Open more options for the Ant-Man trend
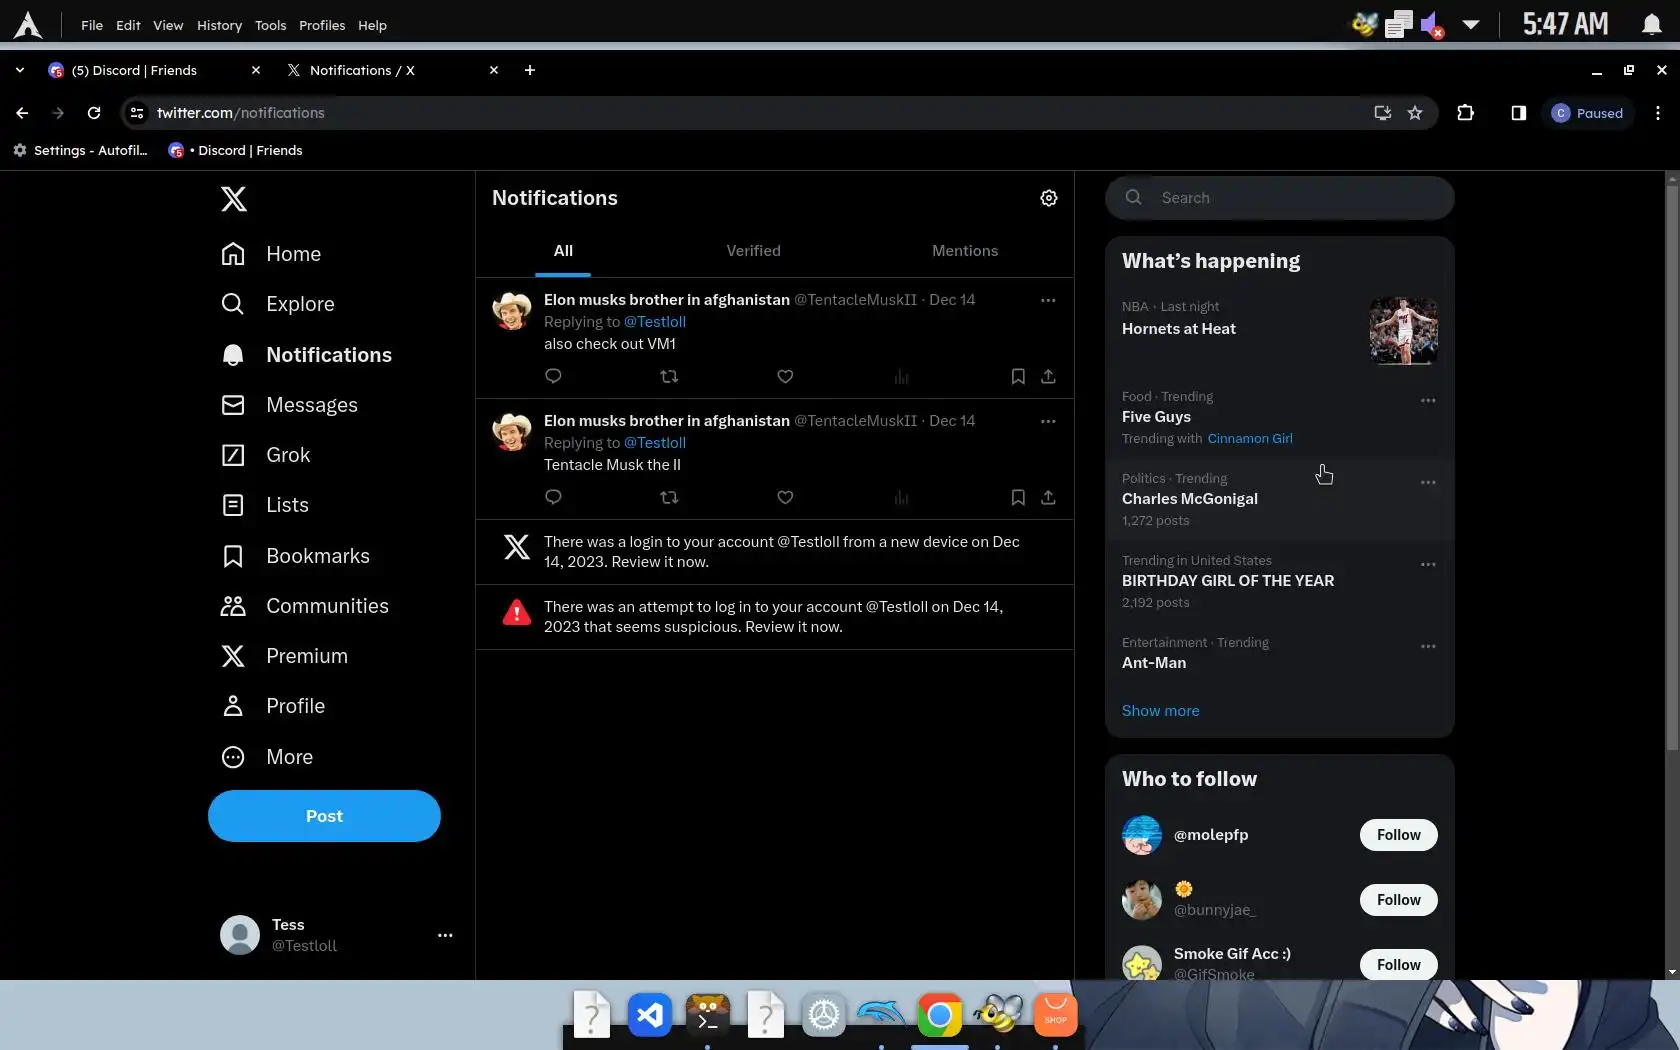 coord(1428,646)
